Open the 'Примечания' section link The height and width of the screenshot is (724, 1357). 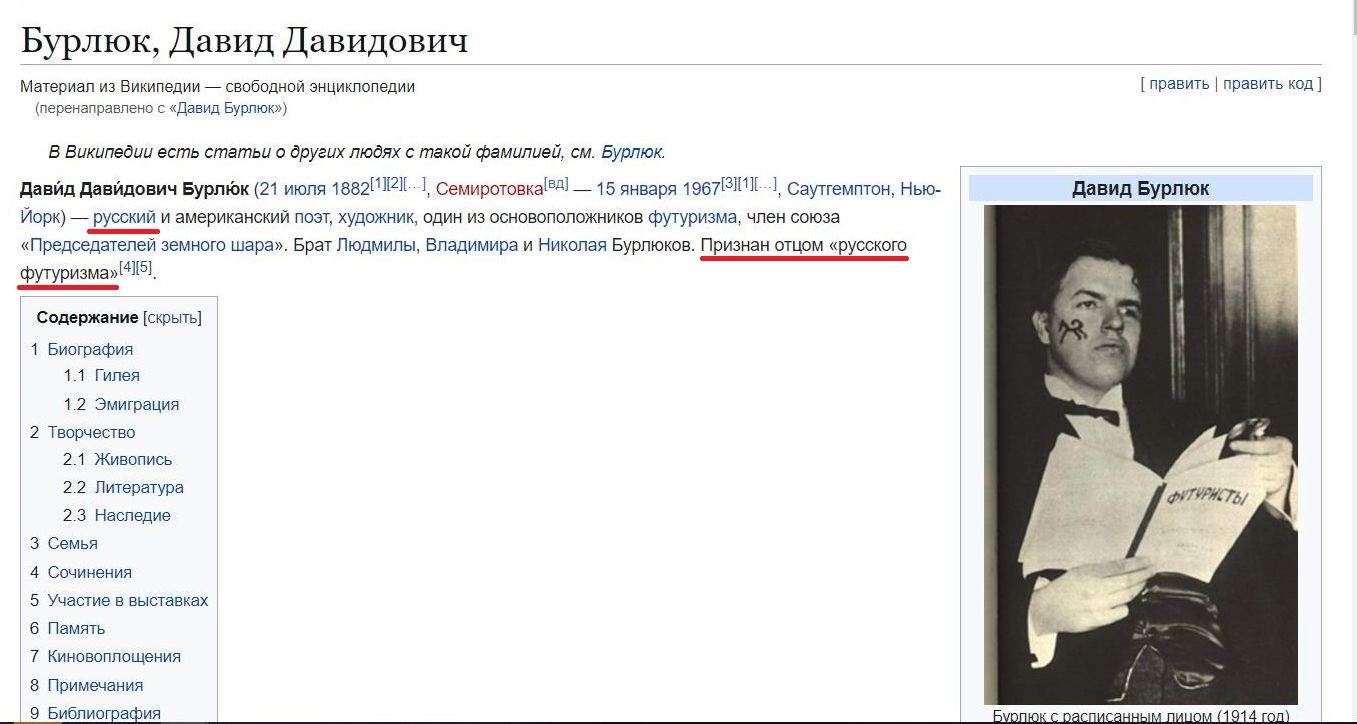[95, 685]
